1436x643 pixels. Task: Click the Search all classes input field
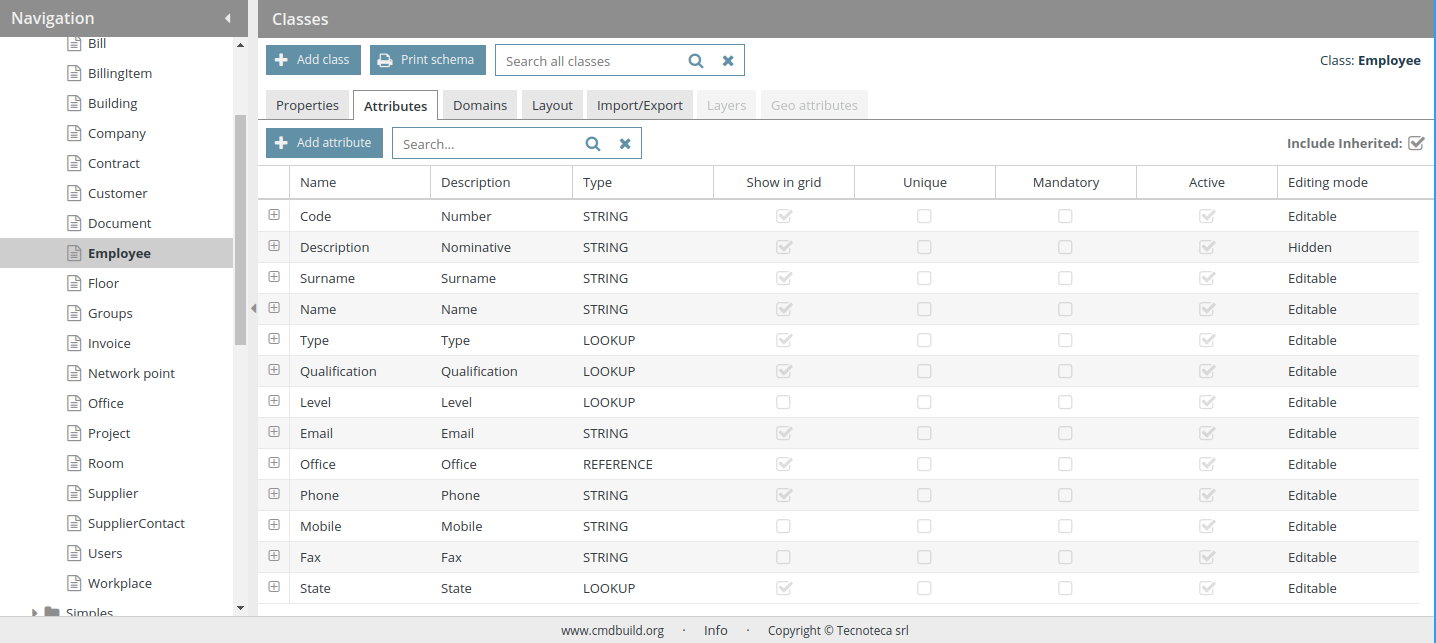point(590,61)
